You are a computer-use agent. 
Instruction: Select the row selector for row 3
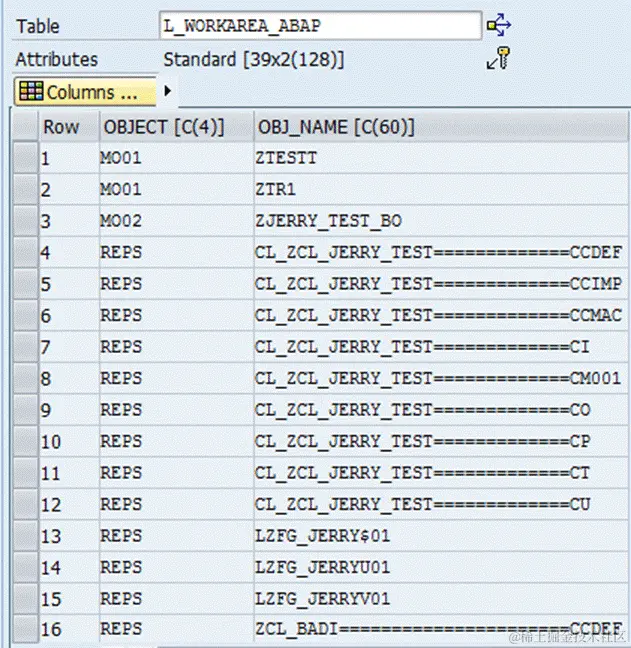click(x=26, y=221)
